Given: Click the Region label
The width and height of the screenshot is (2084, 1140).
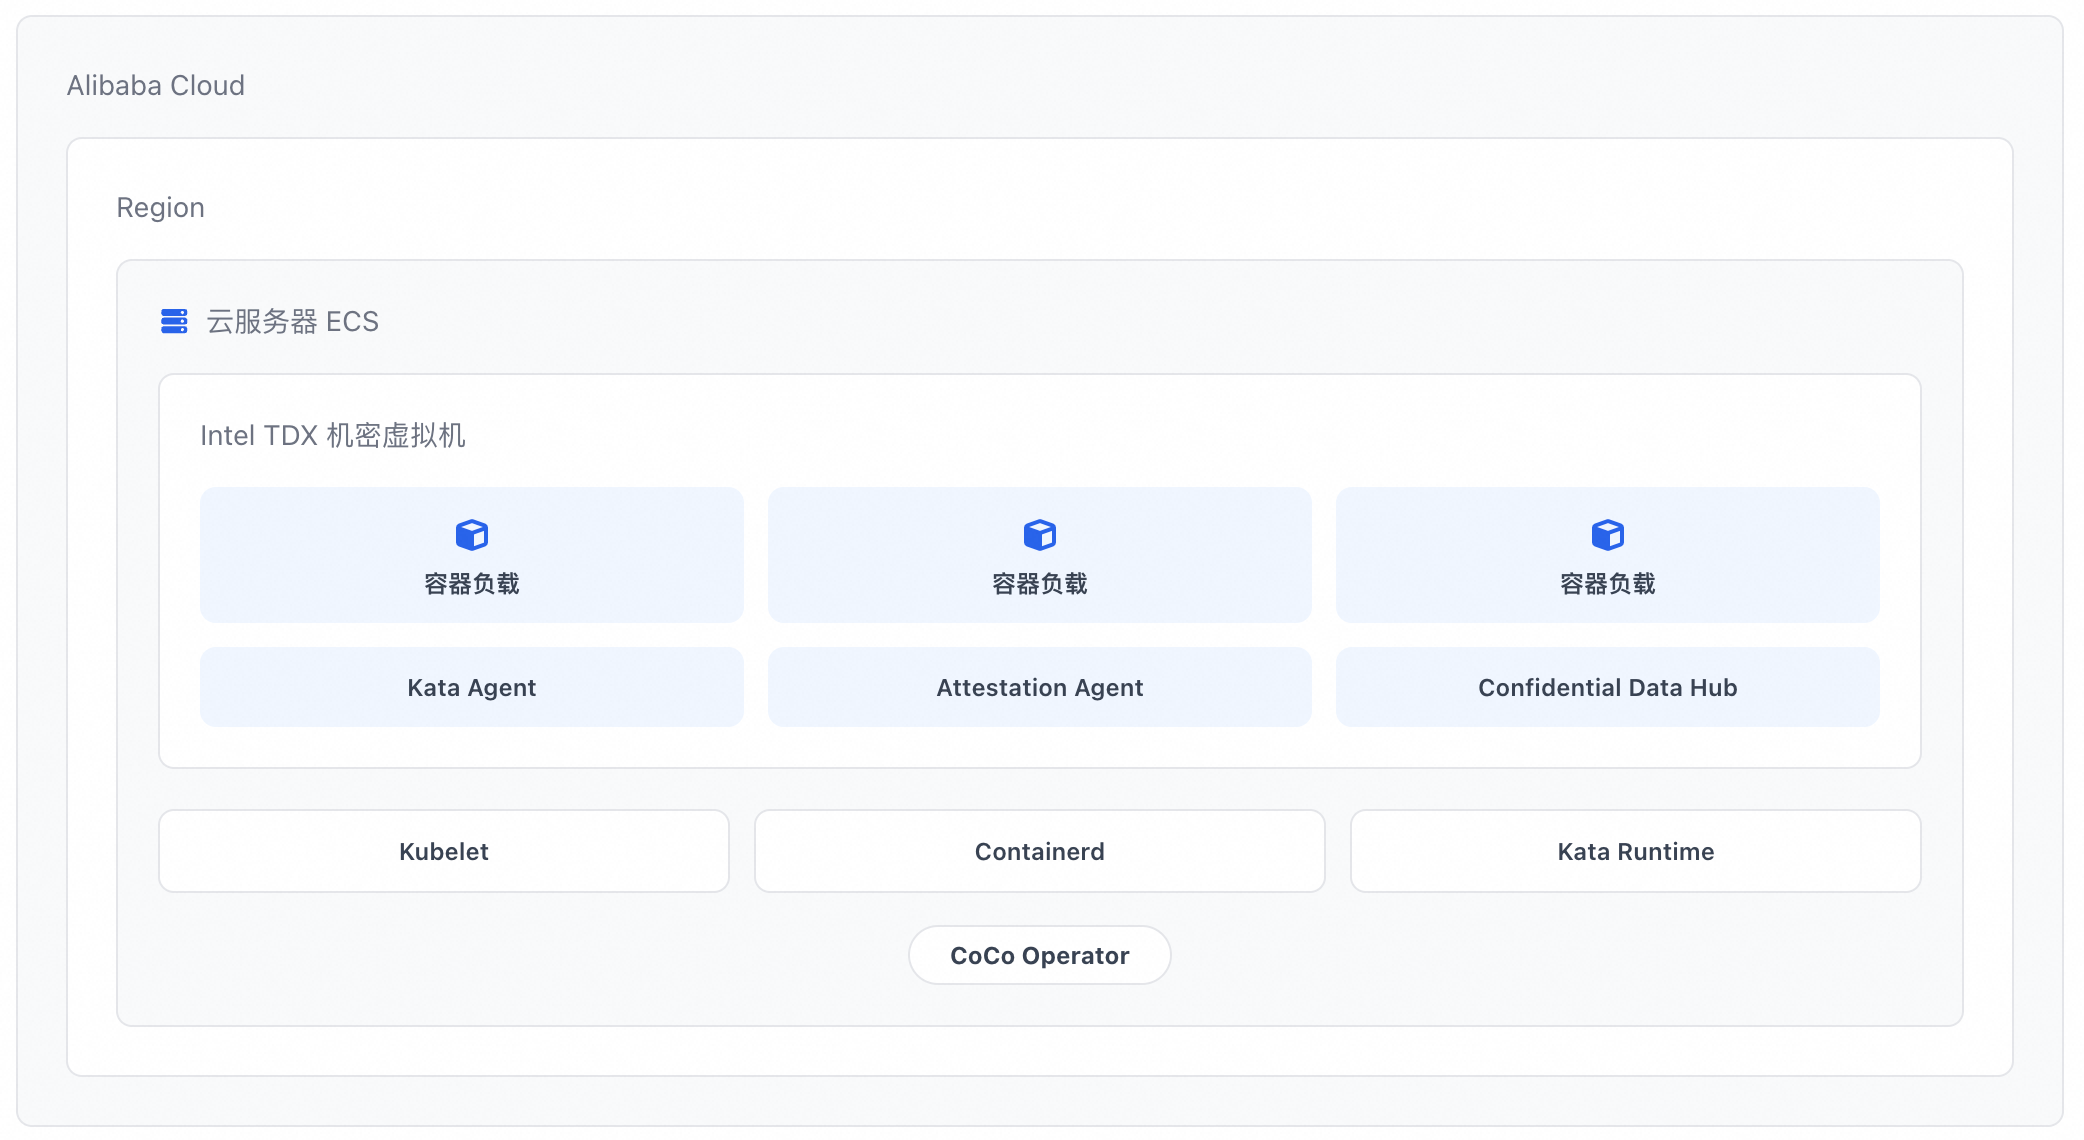Looking at the screenshot, I should (161, 208).
